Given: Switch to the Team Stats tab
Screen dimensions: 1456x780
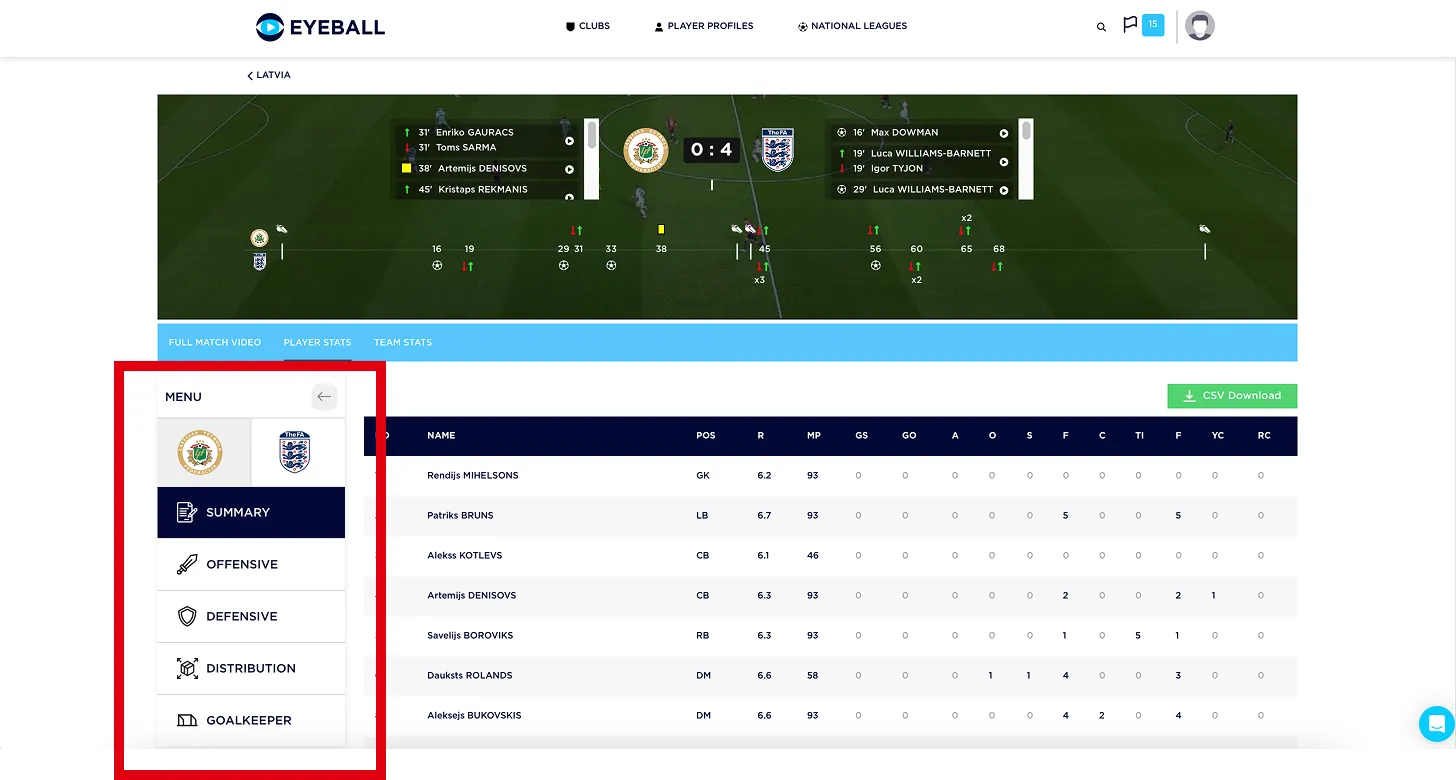Looking at the screenshot, I should point(403,343).
